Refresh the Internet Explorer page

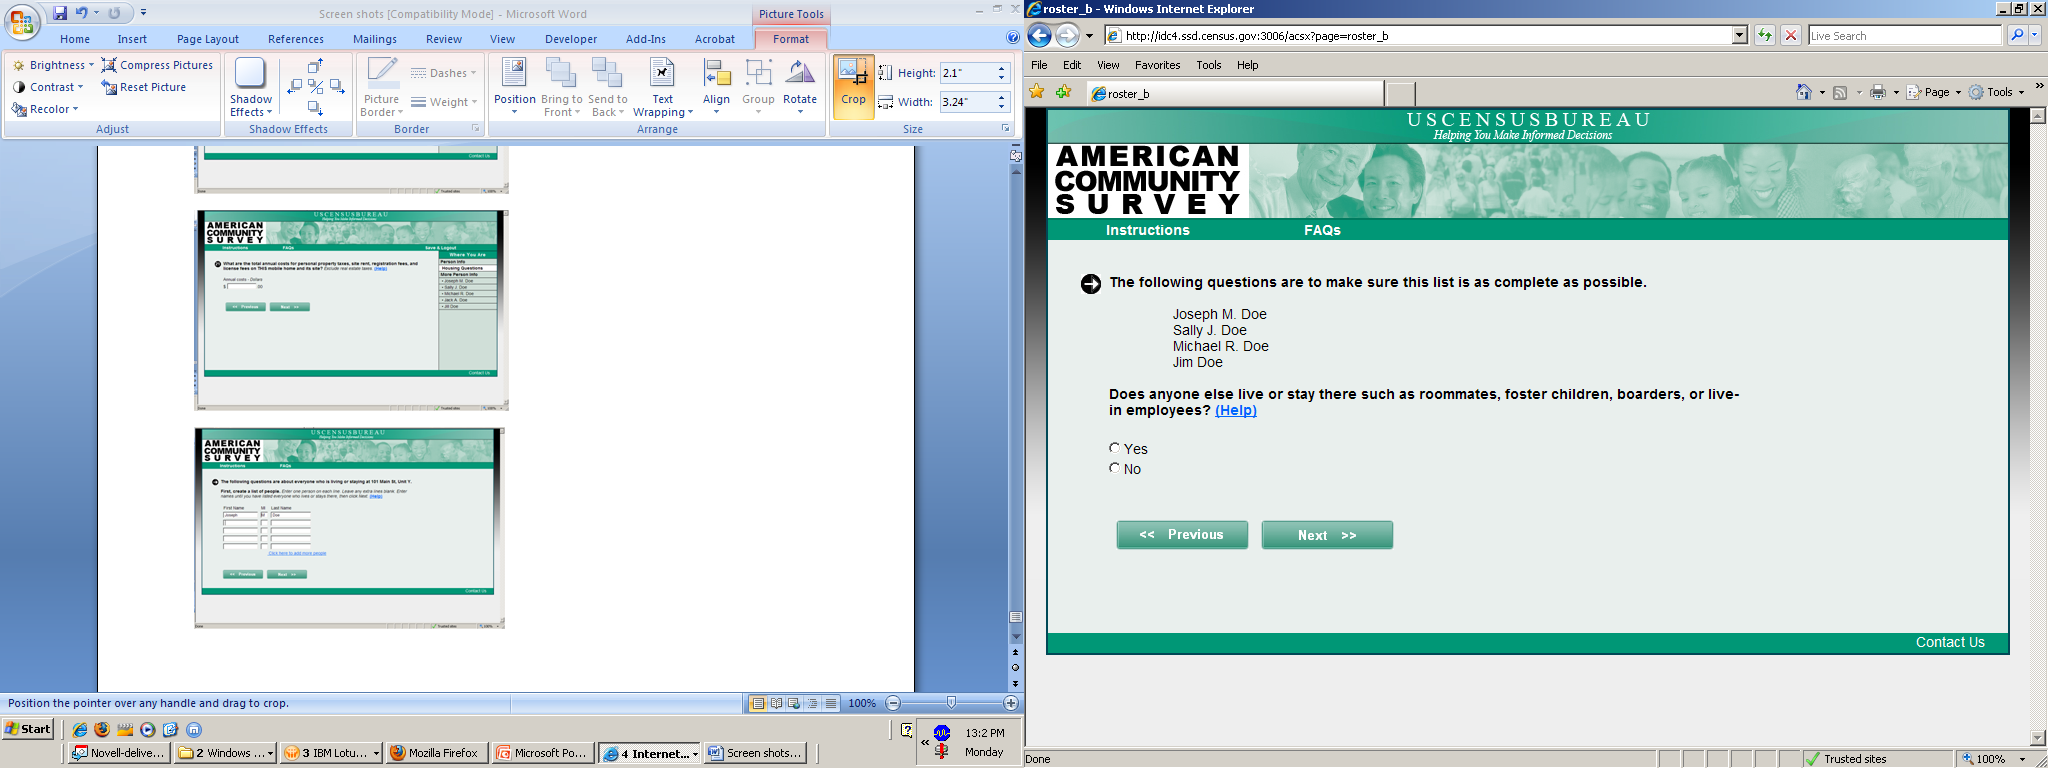click(1765, 36)
